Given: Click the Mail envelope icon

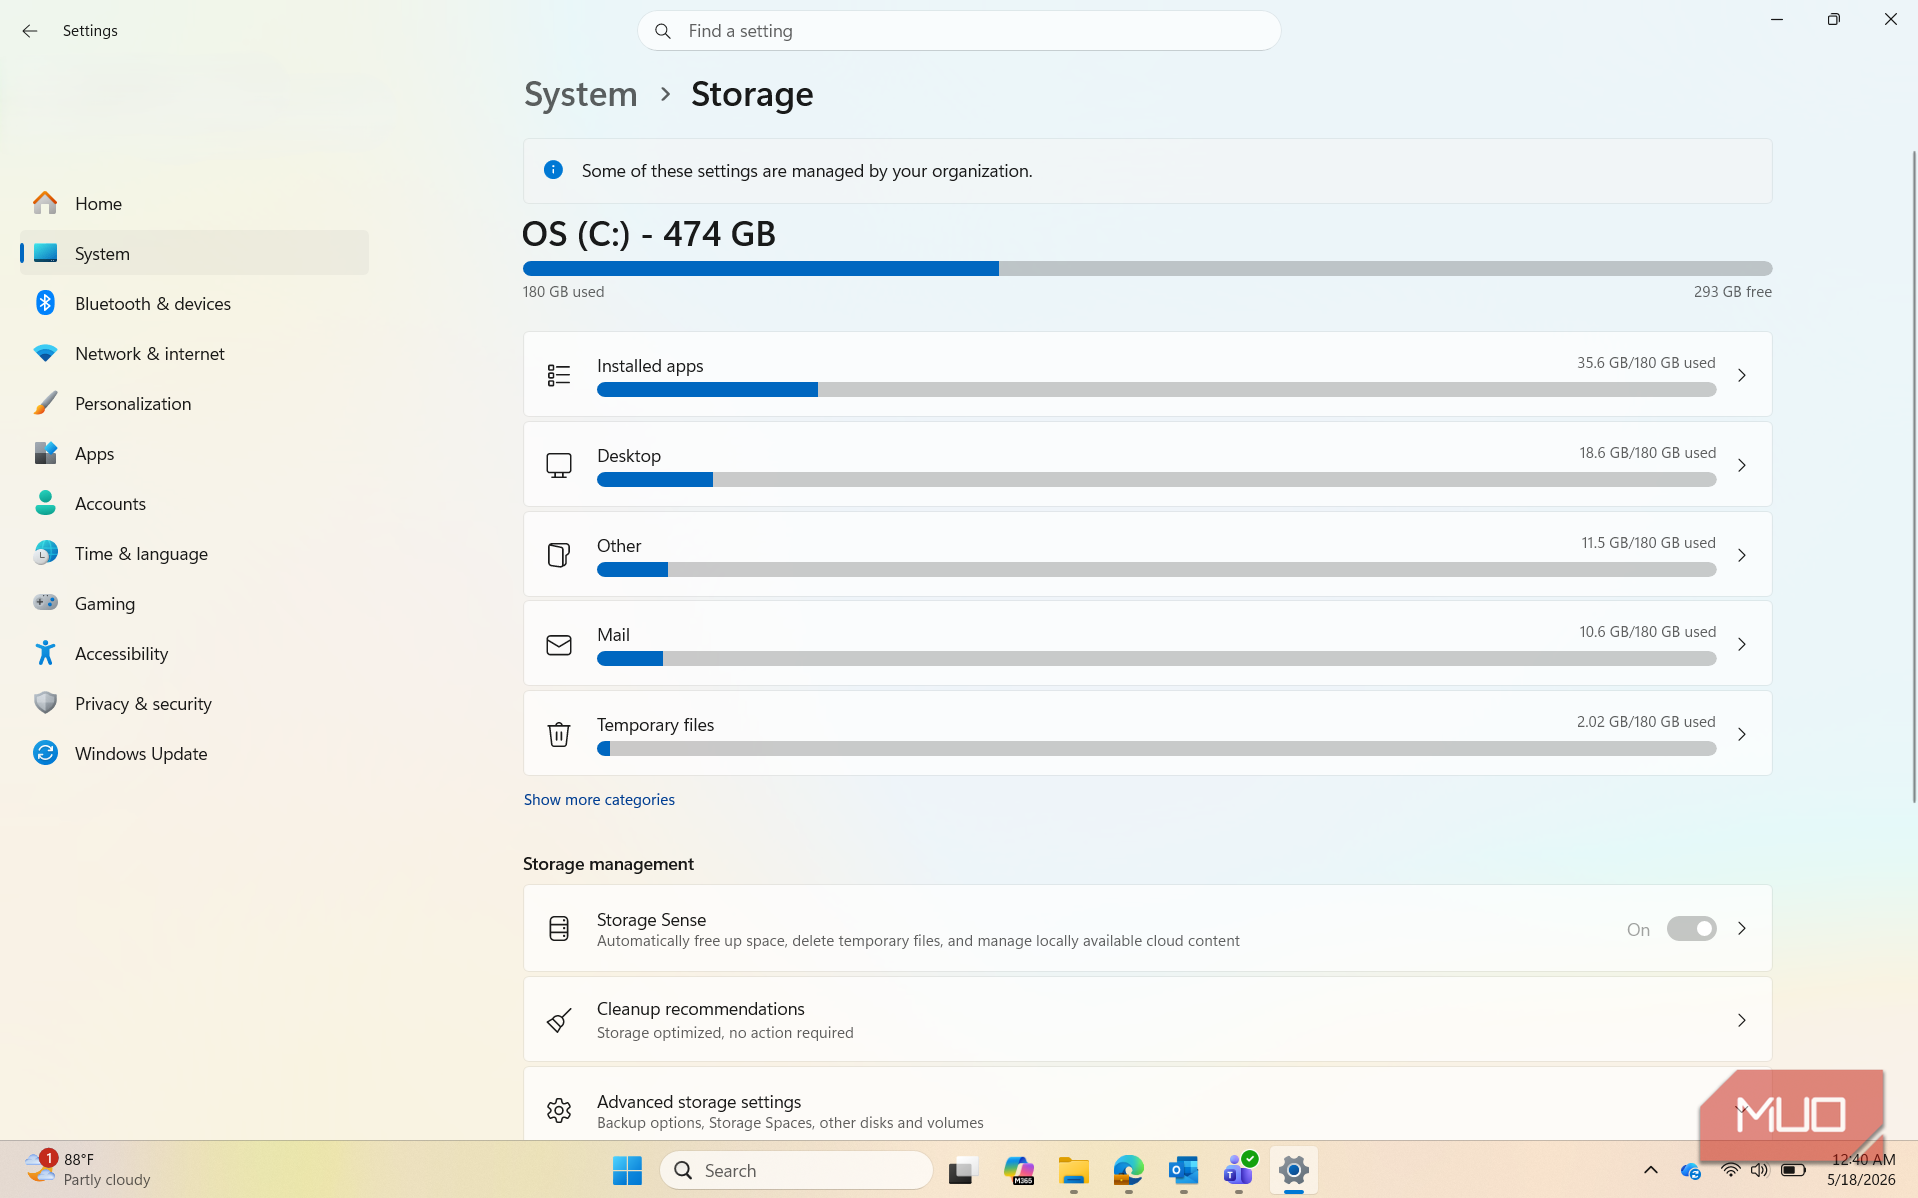Looking at the screenshot, I should point(559,645).
